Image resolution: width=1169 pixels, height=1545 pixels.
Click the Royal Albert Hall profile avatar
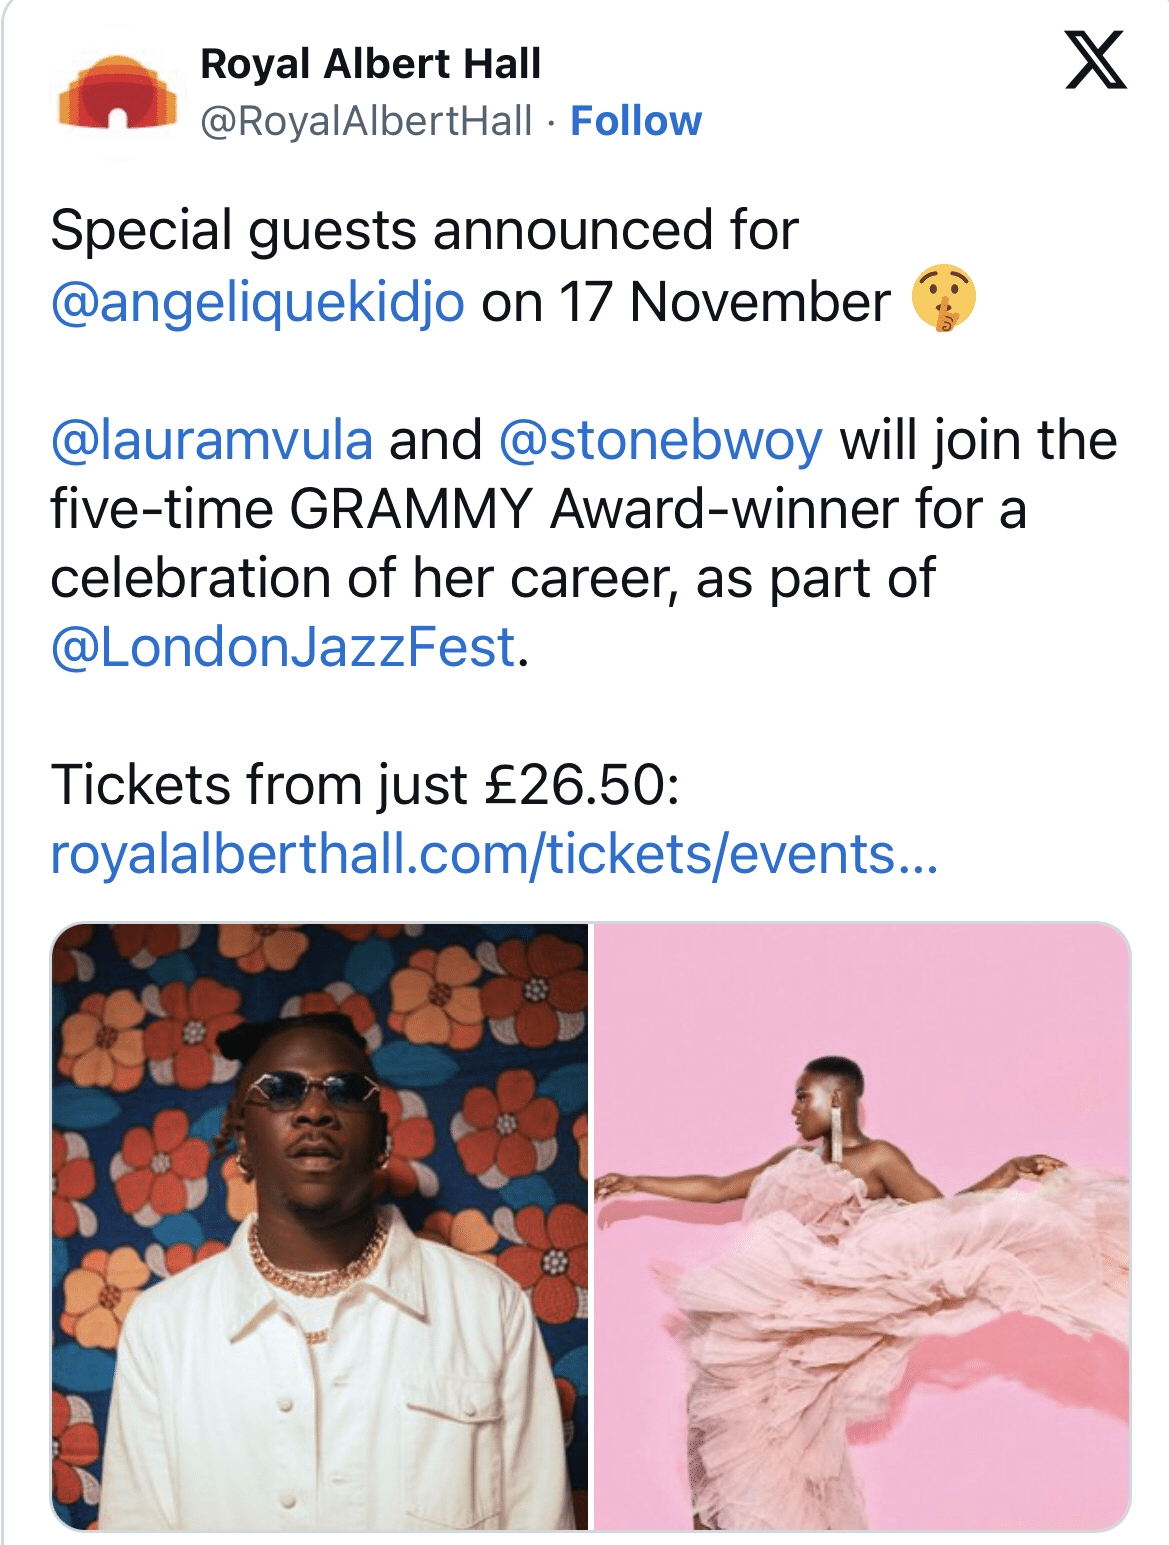(118, 94)
